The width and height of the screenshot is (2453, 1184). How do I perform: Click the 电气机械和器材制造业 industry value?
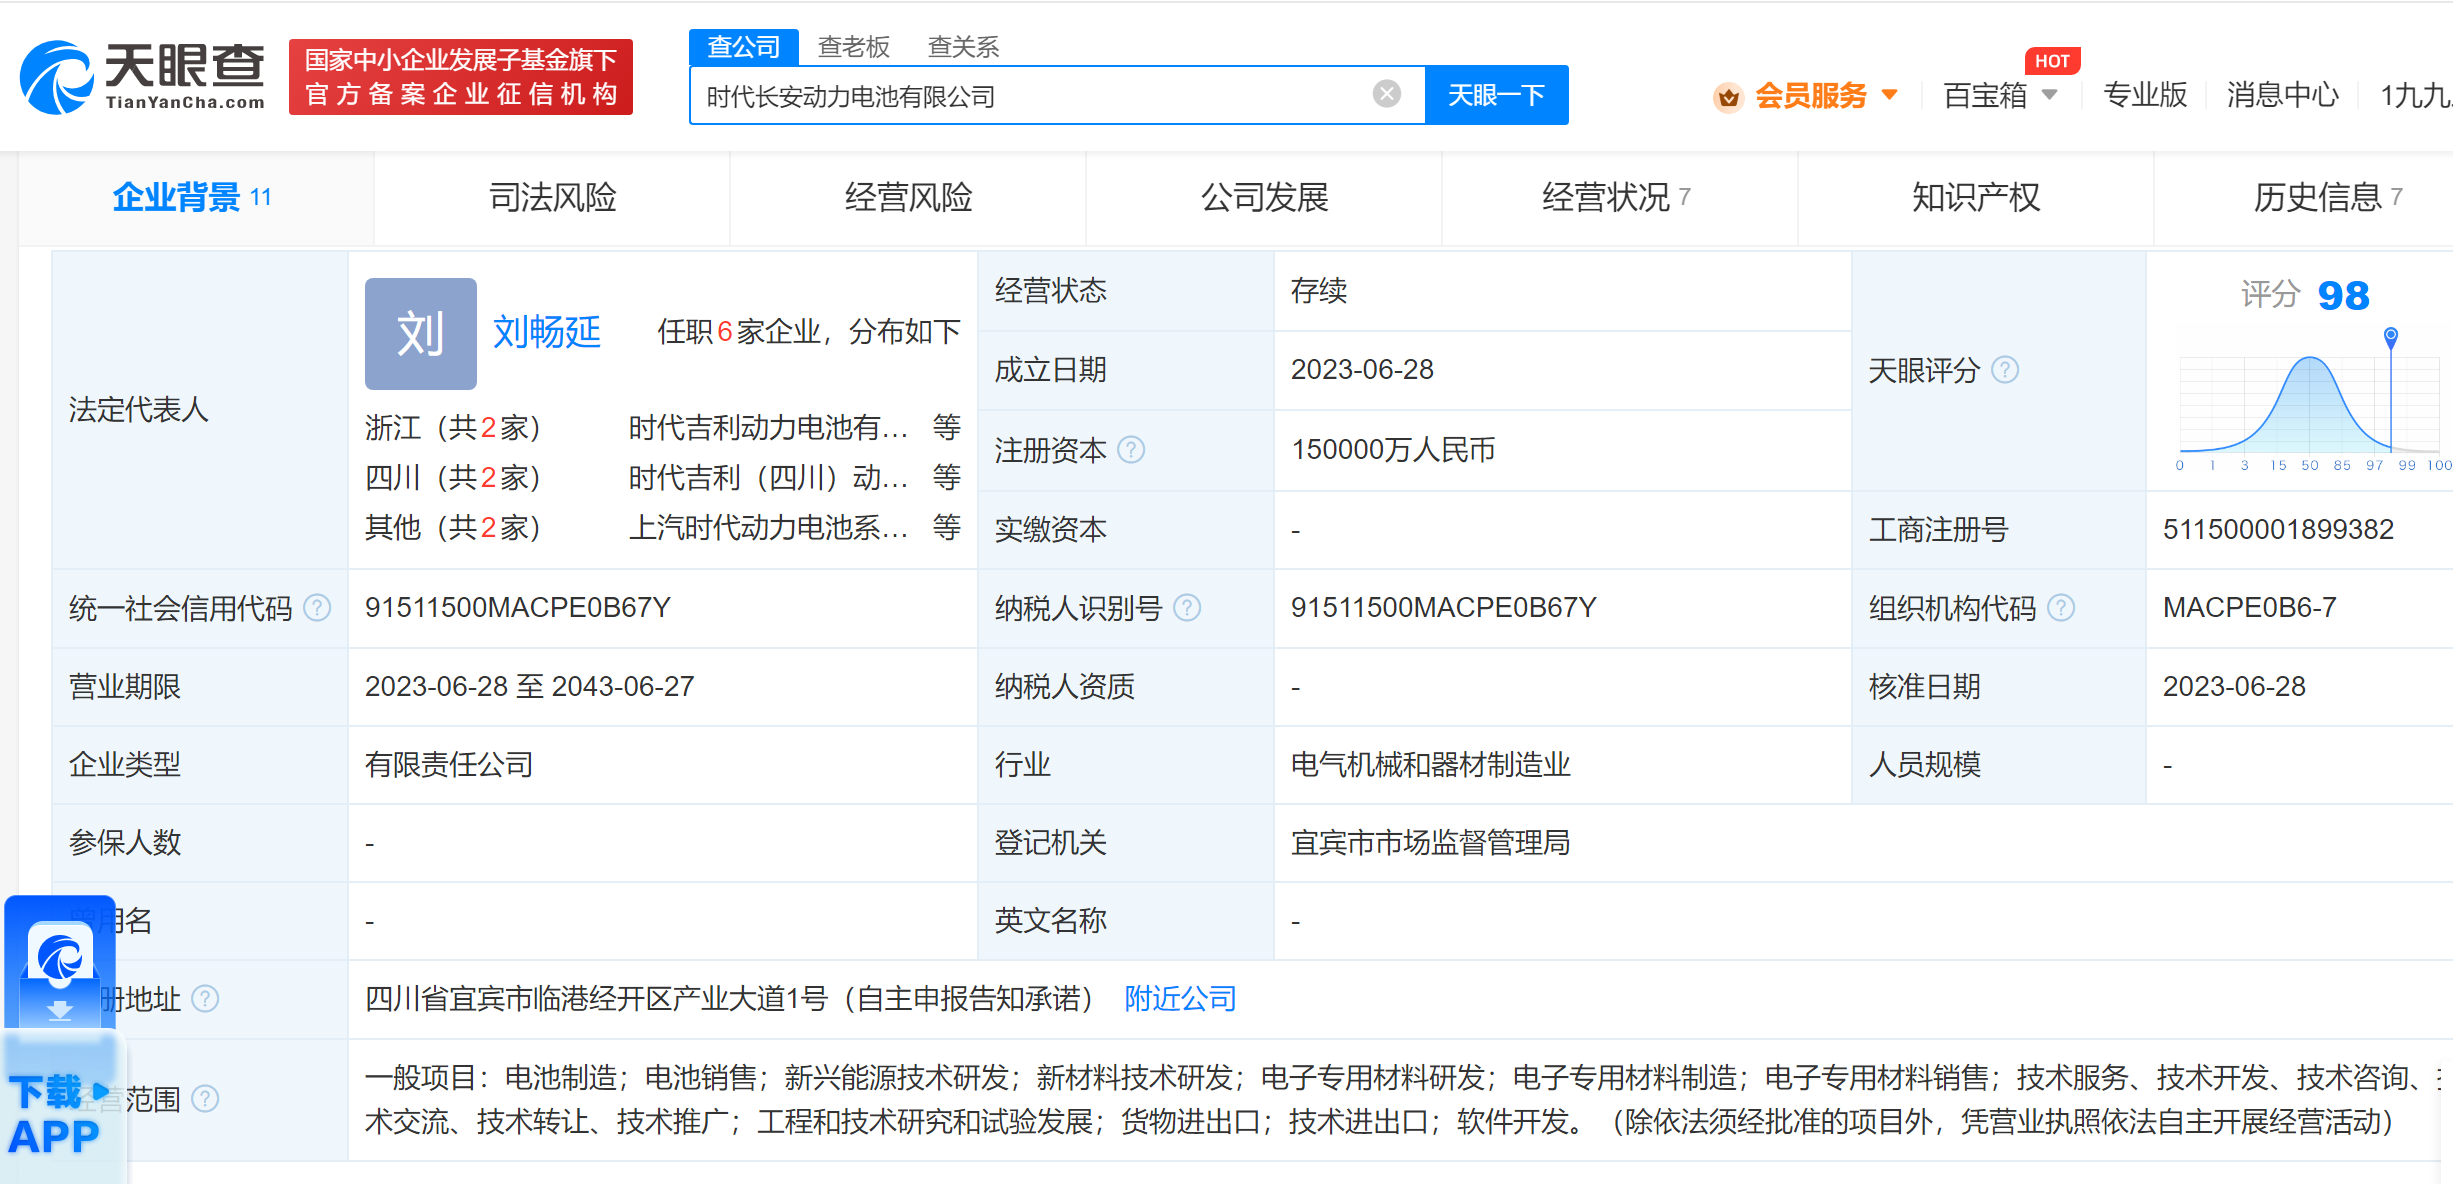point(1430,765)
